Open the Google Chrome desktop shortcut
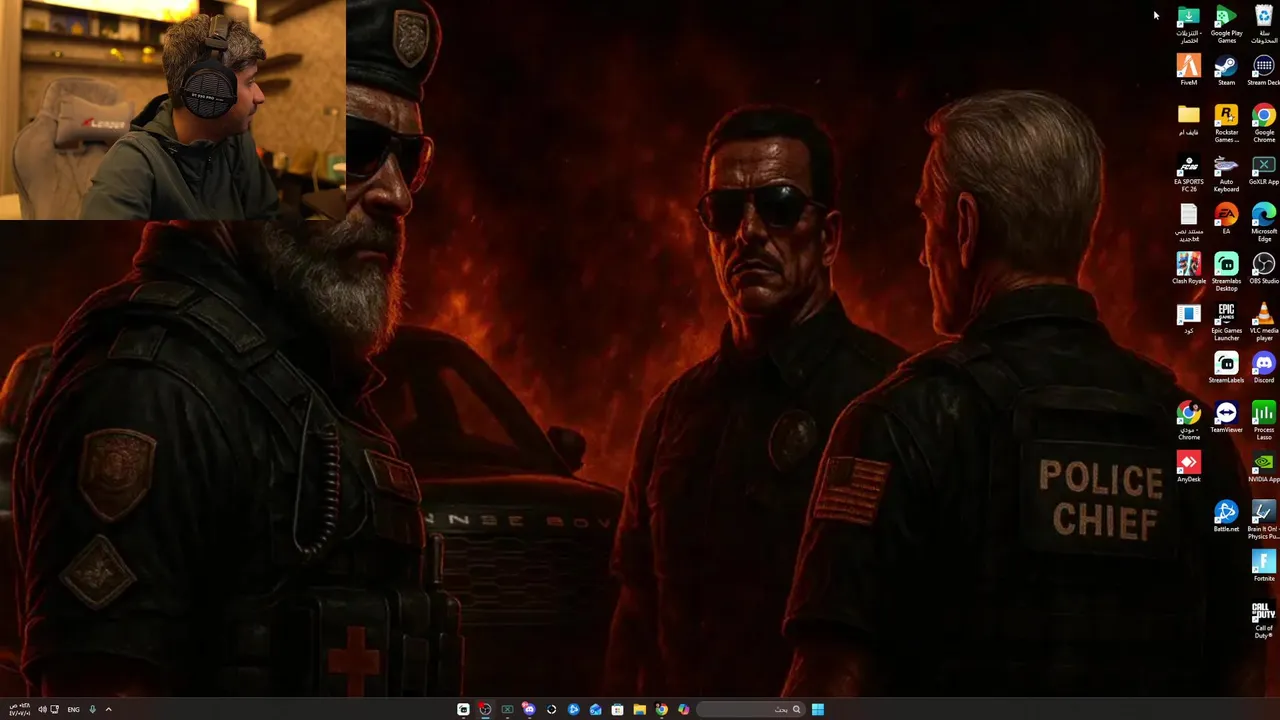 [x=1264, y=123]
